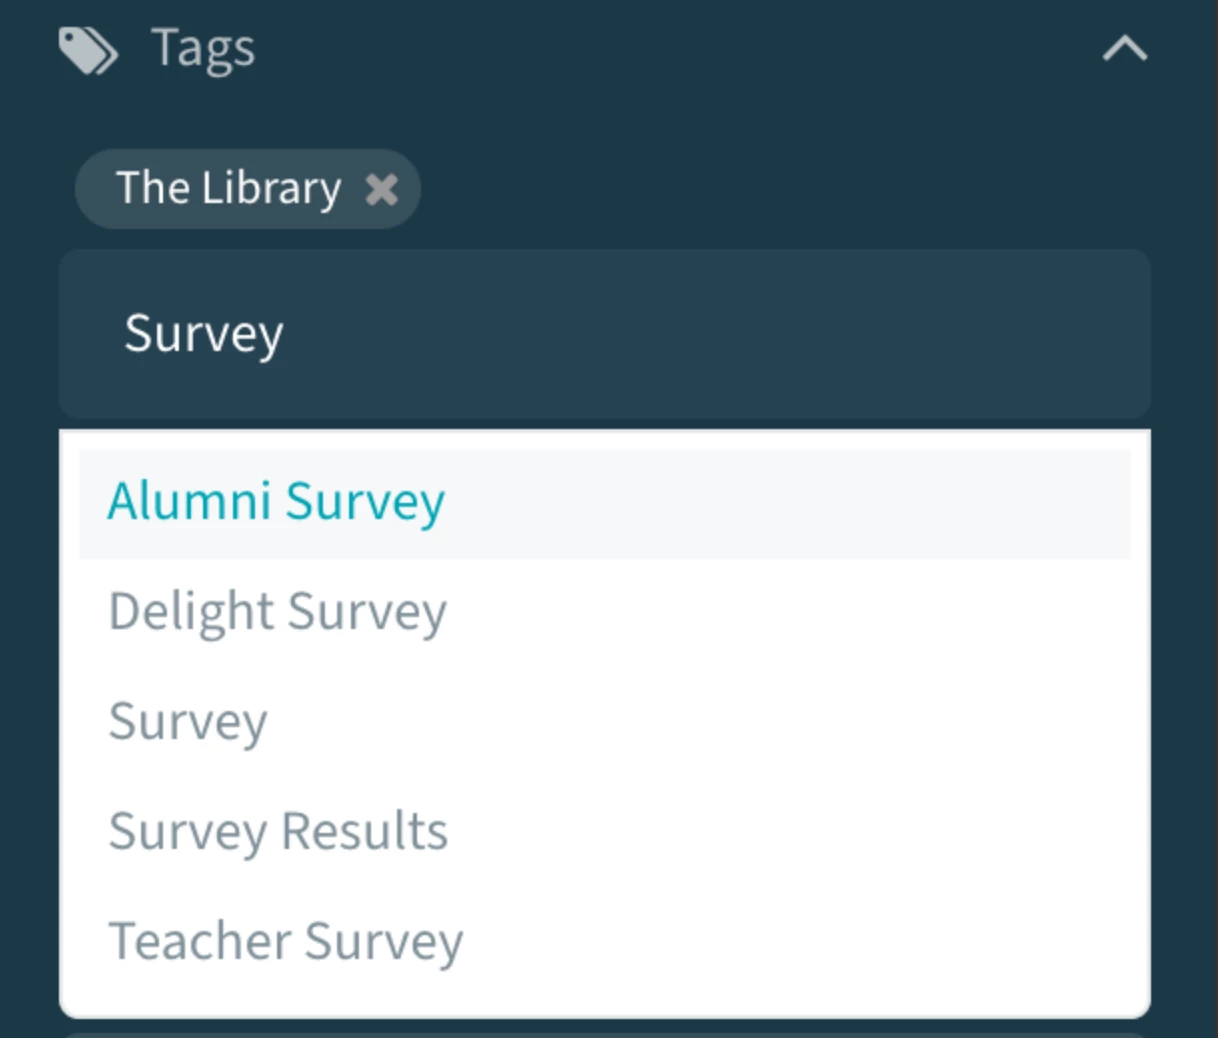Collapse the Tags section chevron

[1125, 49]
